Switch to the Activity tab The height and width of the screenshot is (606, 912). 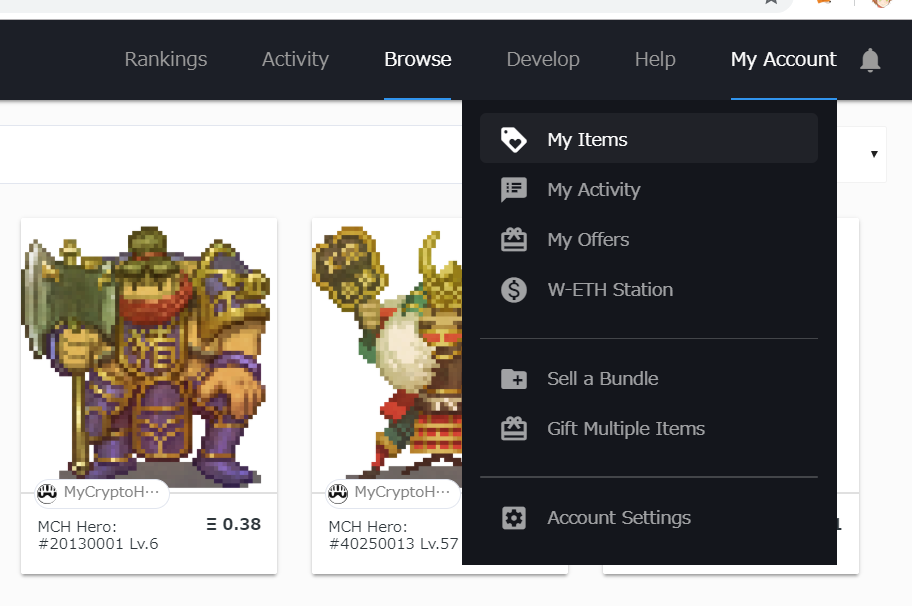click(x=295, y=59)
